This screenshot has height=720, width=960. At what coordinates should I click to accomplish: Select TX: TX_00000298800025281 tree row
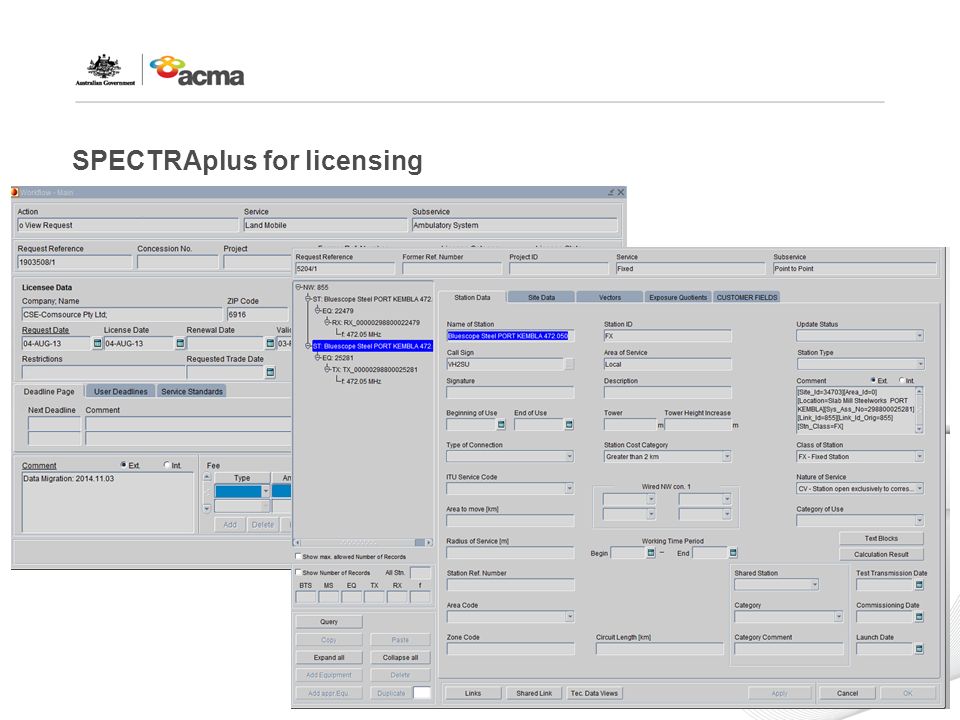point(375,369)
